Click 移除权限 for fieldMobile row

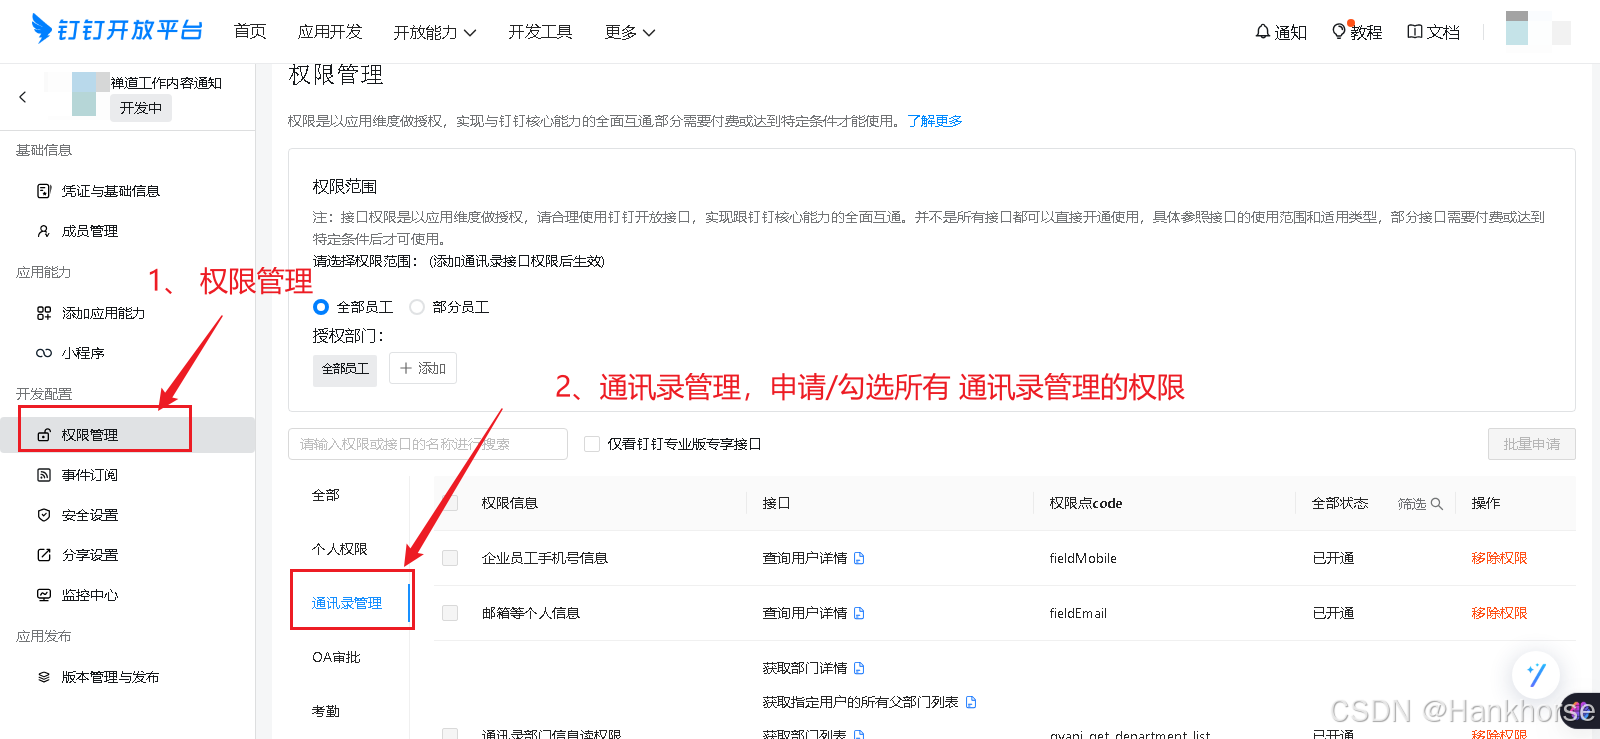pos(1499,558)
